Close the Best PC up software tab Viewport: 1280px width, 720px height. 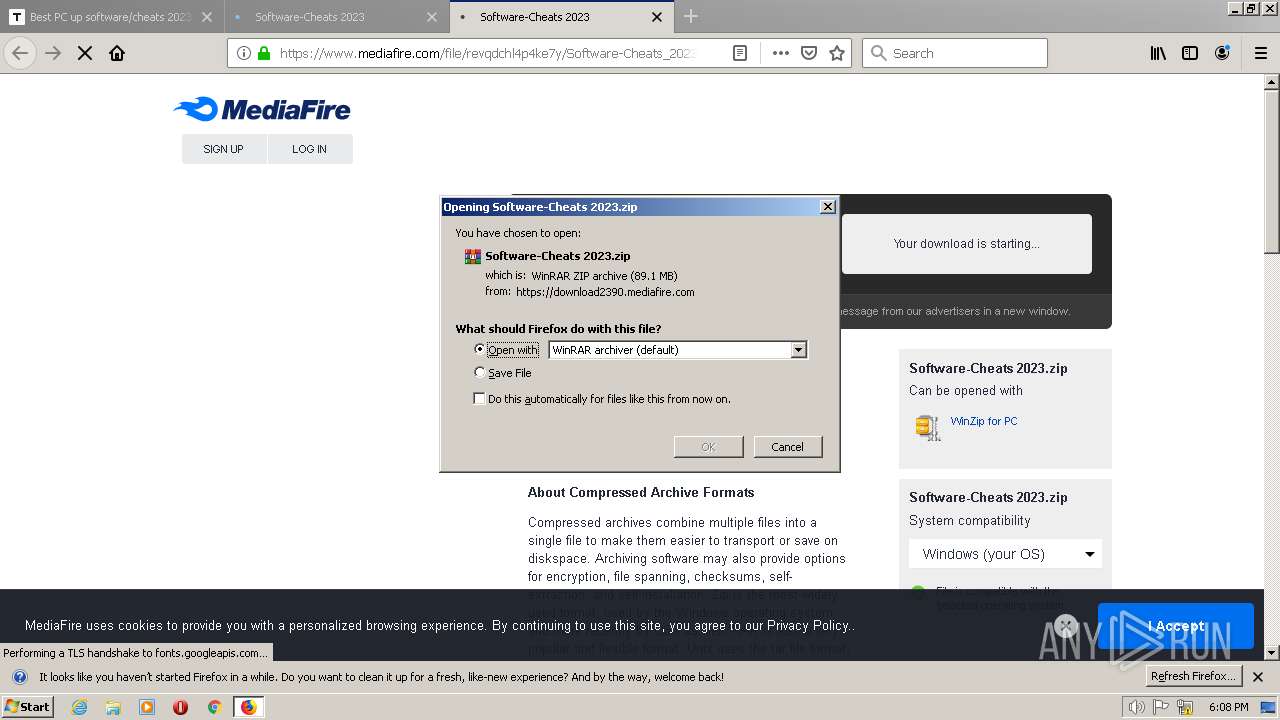tap(207, 17)
